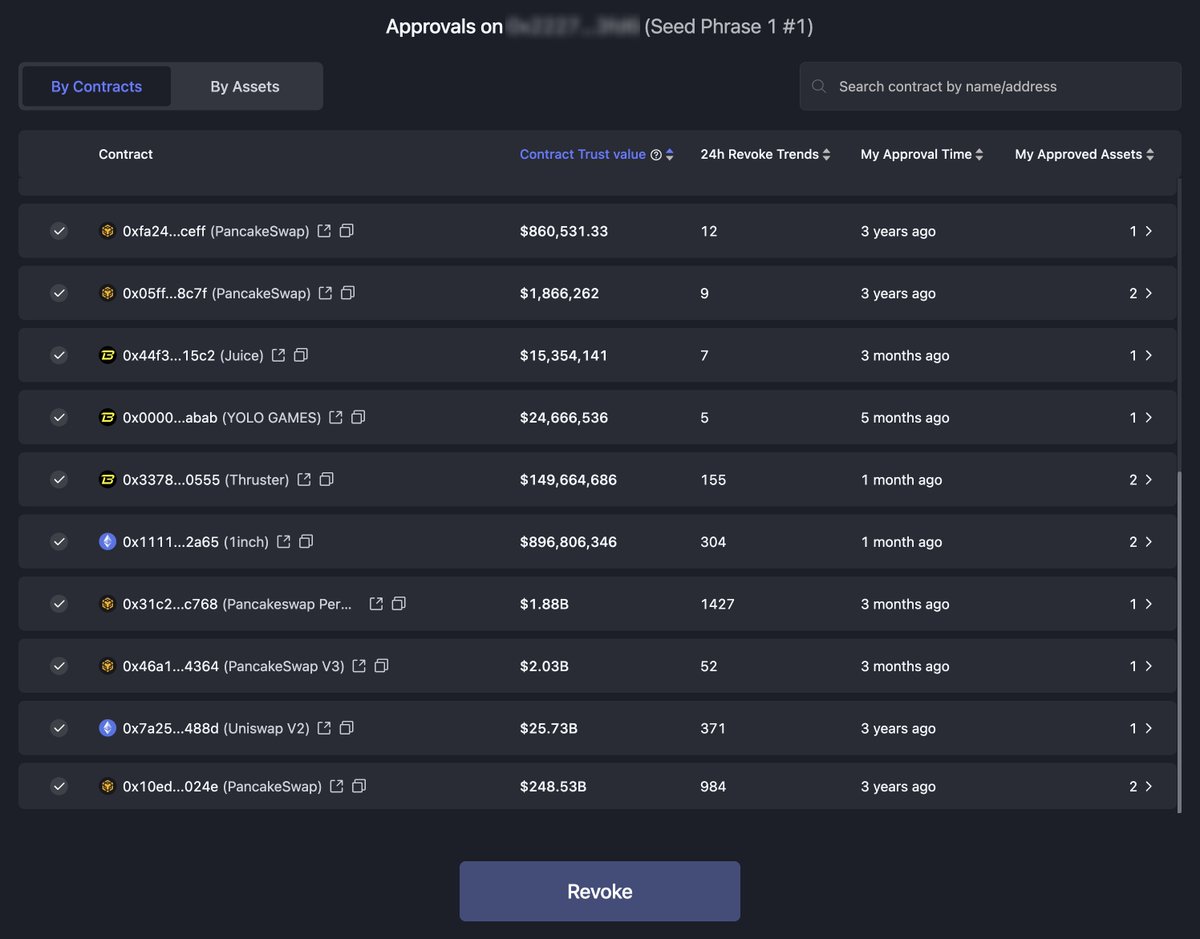Click the 1427 revoke trends value
This screenshot has width=1200, height=939.
click(x=717, y=604)
